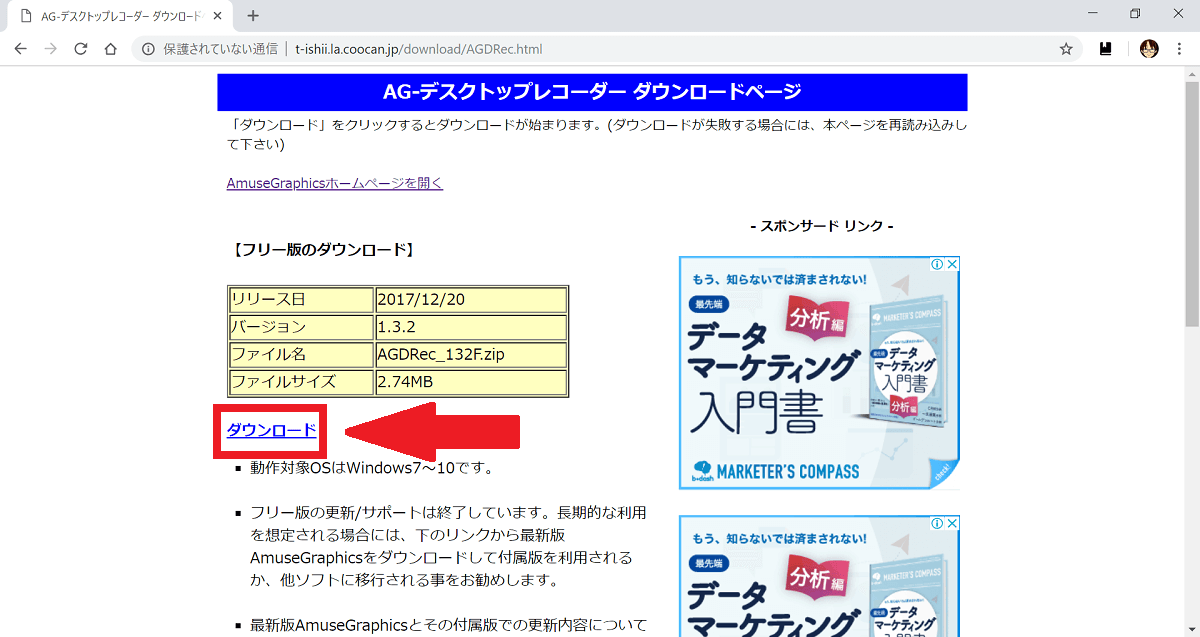This screenshot has height=637, width=1200.
Task: Click the 【フリー版のダウンロード】 heading
Action: click(321, 250)
